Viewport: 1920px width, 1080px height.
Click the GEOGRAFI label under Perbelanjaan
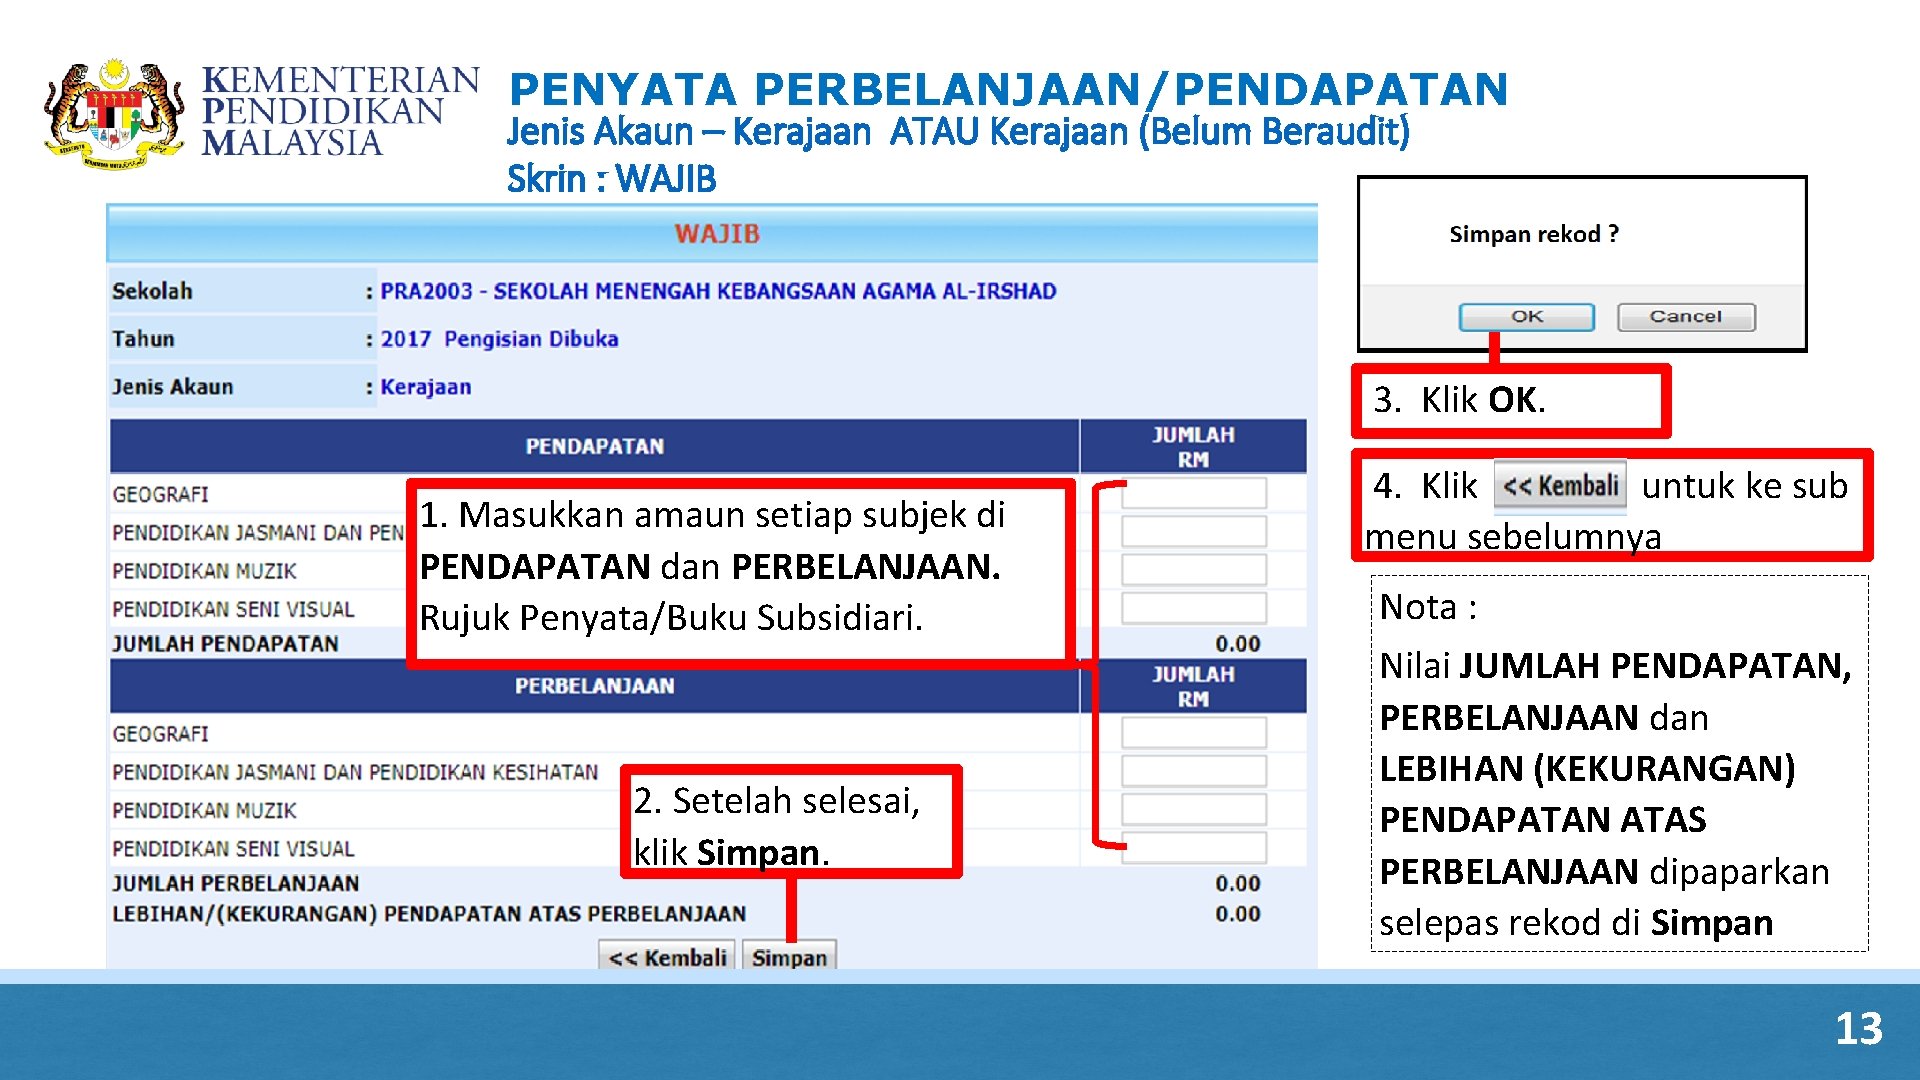tap(160, 734)
